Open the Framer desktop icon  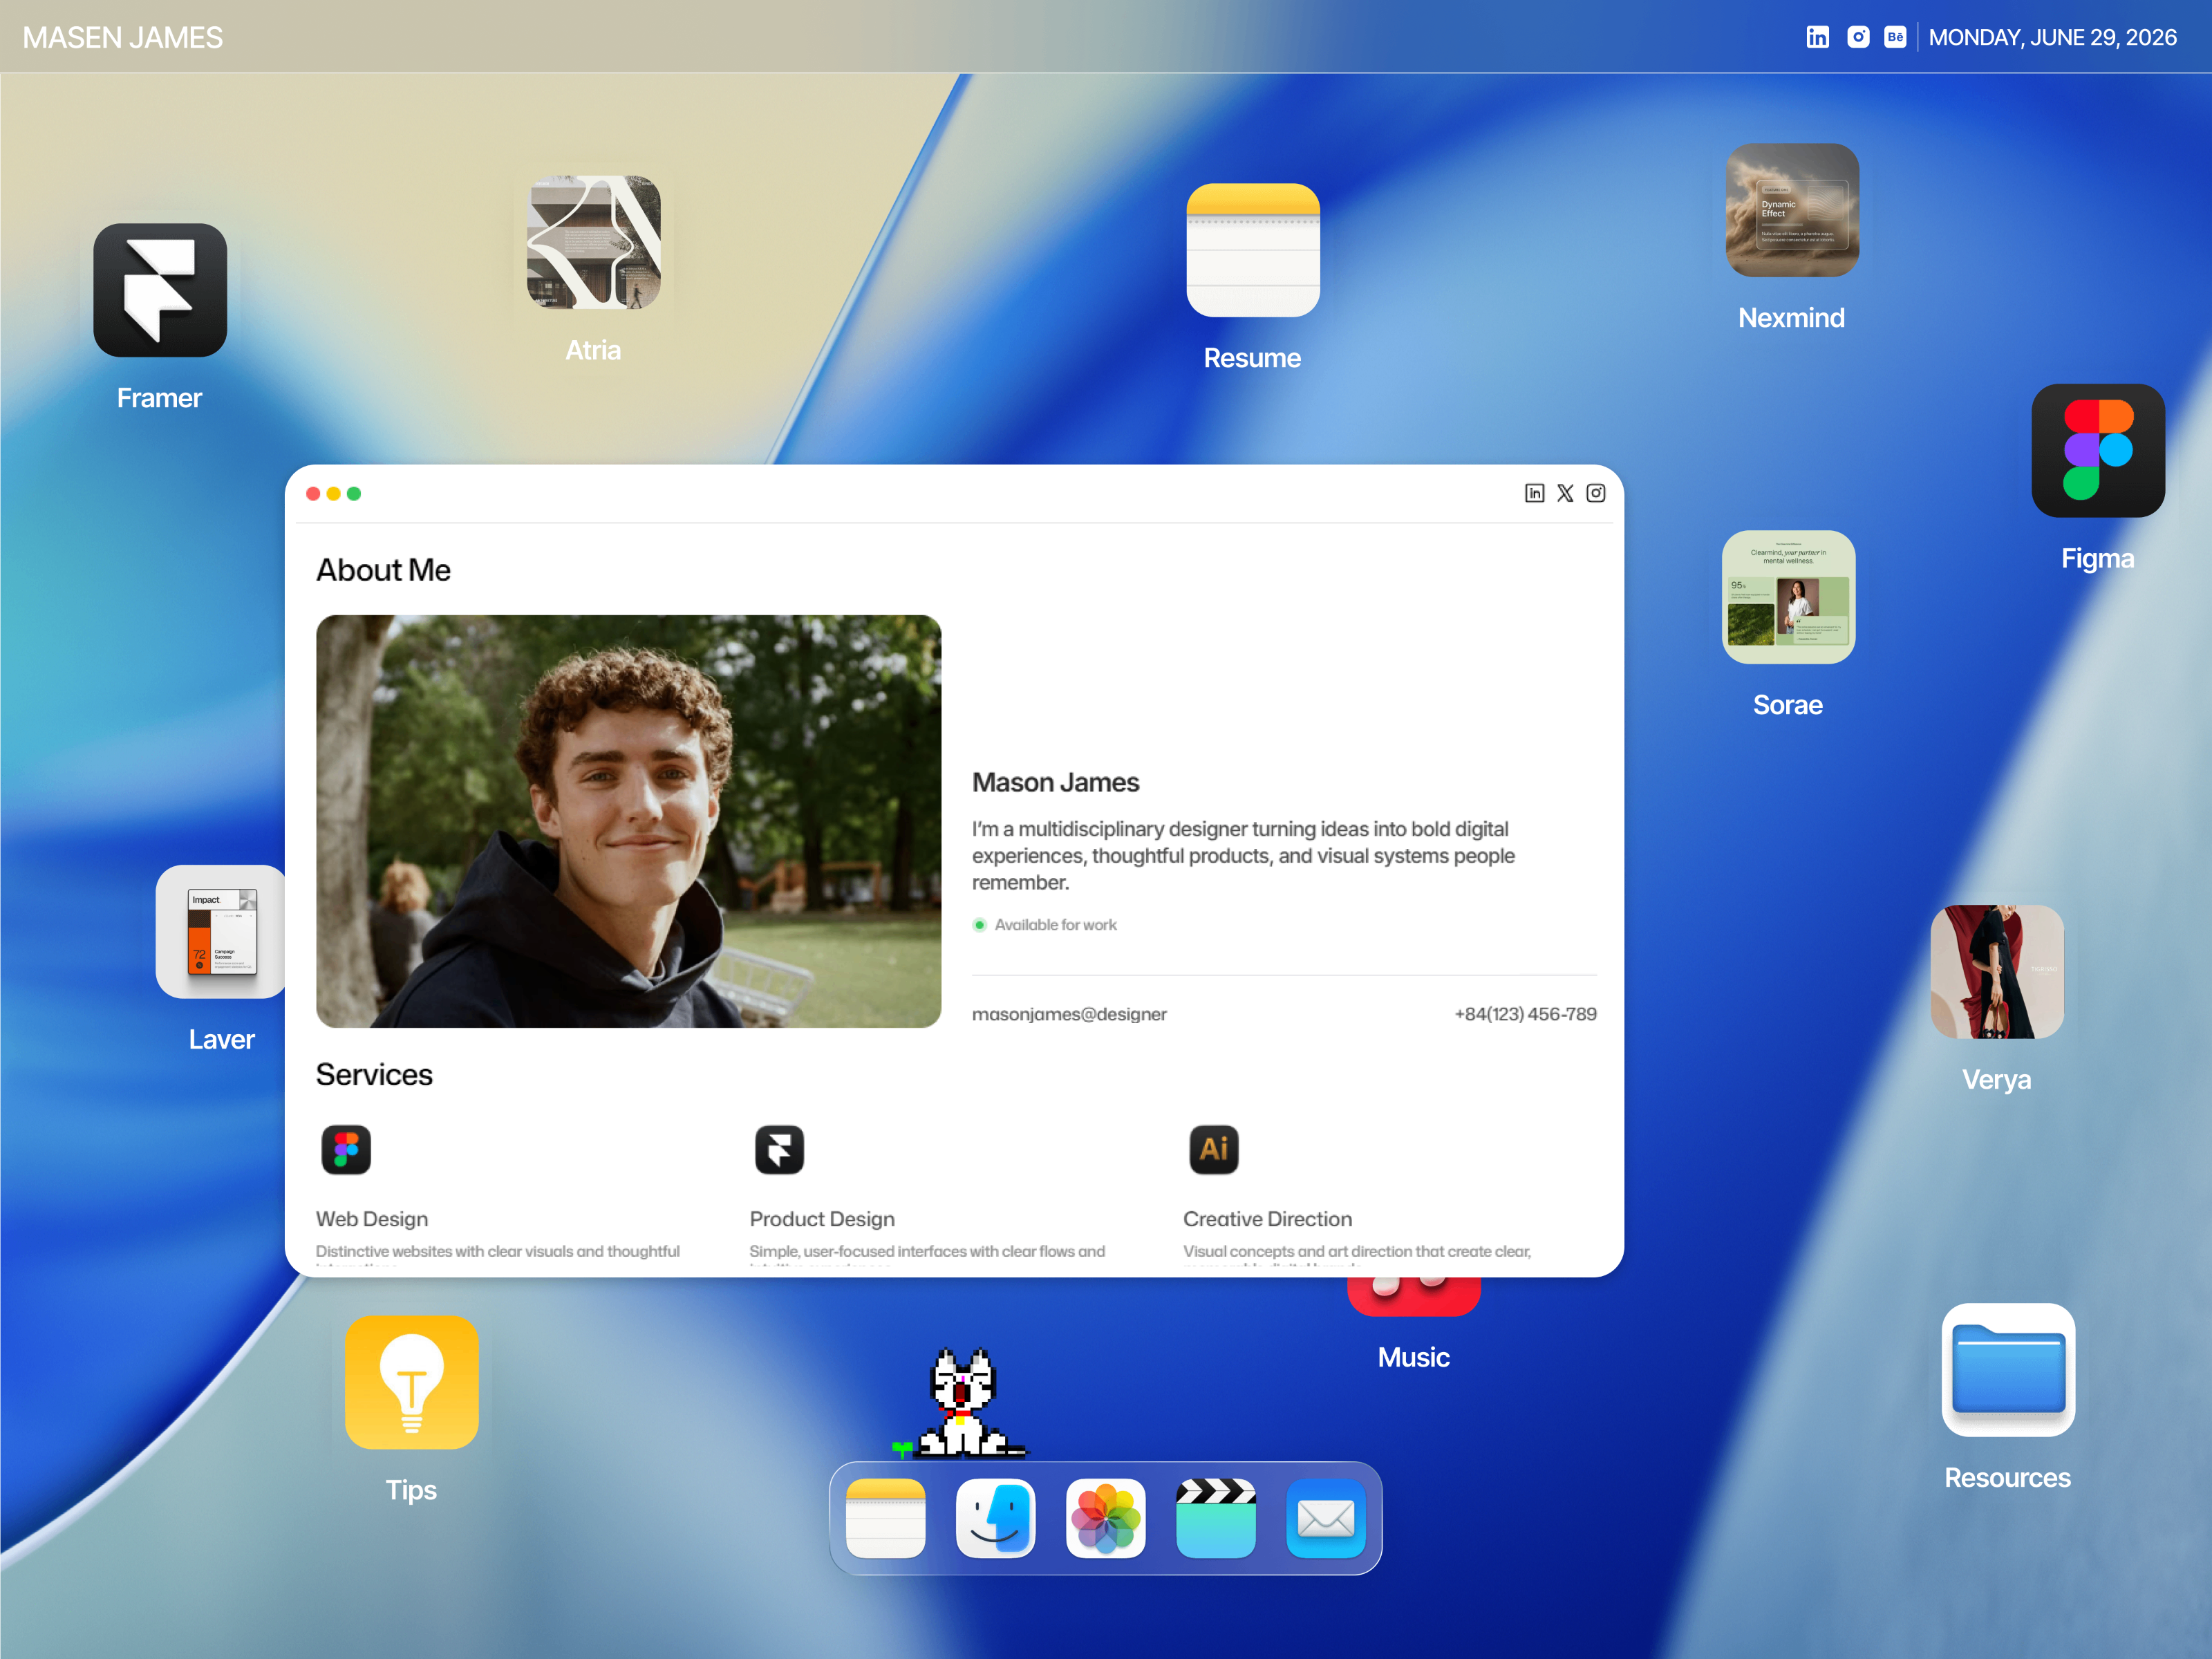coord(160,290)
